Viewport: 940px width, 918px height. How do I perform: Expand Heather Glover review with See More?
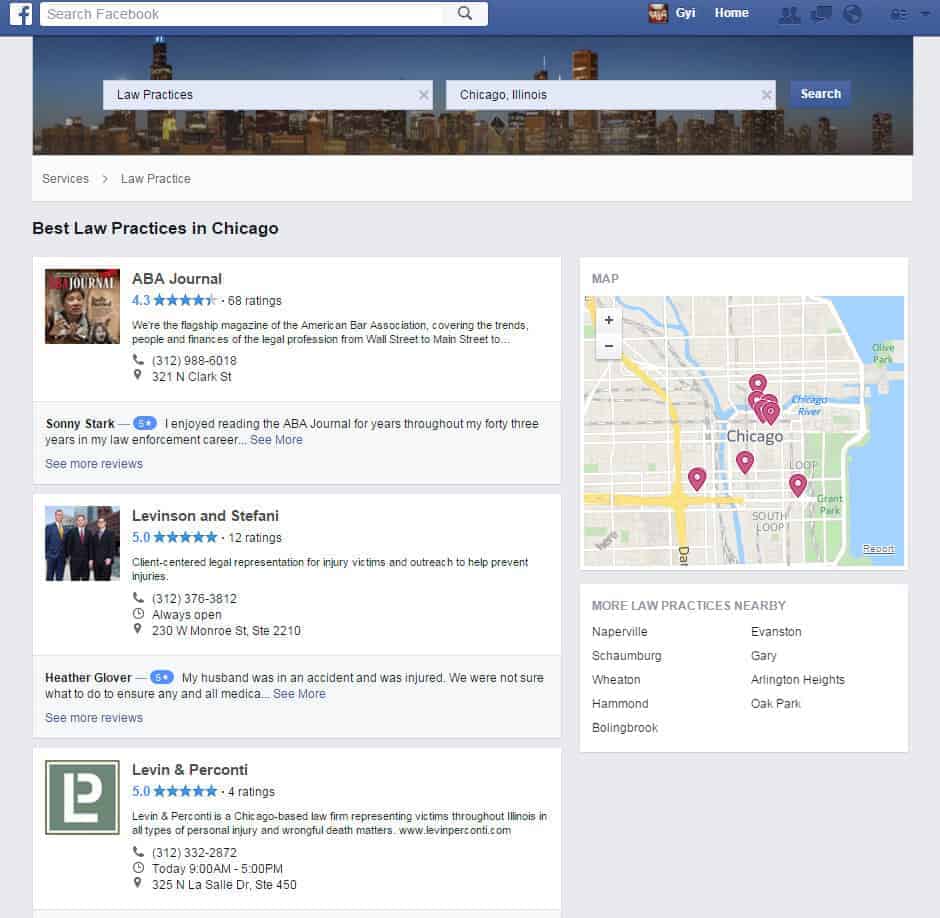[299, 694]
